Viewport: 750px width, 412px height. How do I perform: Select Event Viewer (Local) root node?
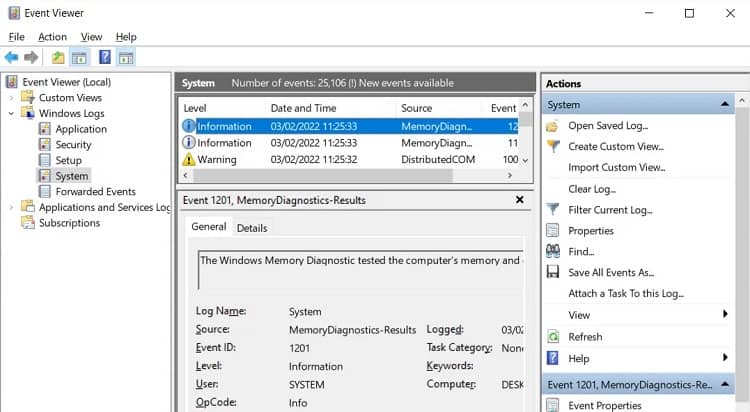(66, 82)
